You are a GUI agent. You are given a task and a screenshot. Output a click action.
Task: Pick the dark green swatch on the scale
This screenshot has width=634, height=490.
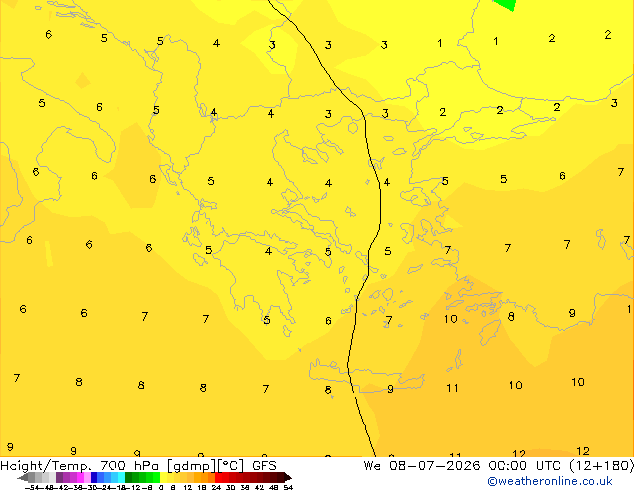tap(129, 477)
